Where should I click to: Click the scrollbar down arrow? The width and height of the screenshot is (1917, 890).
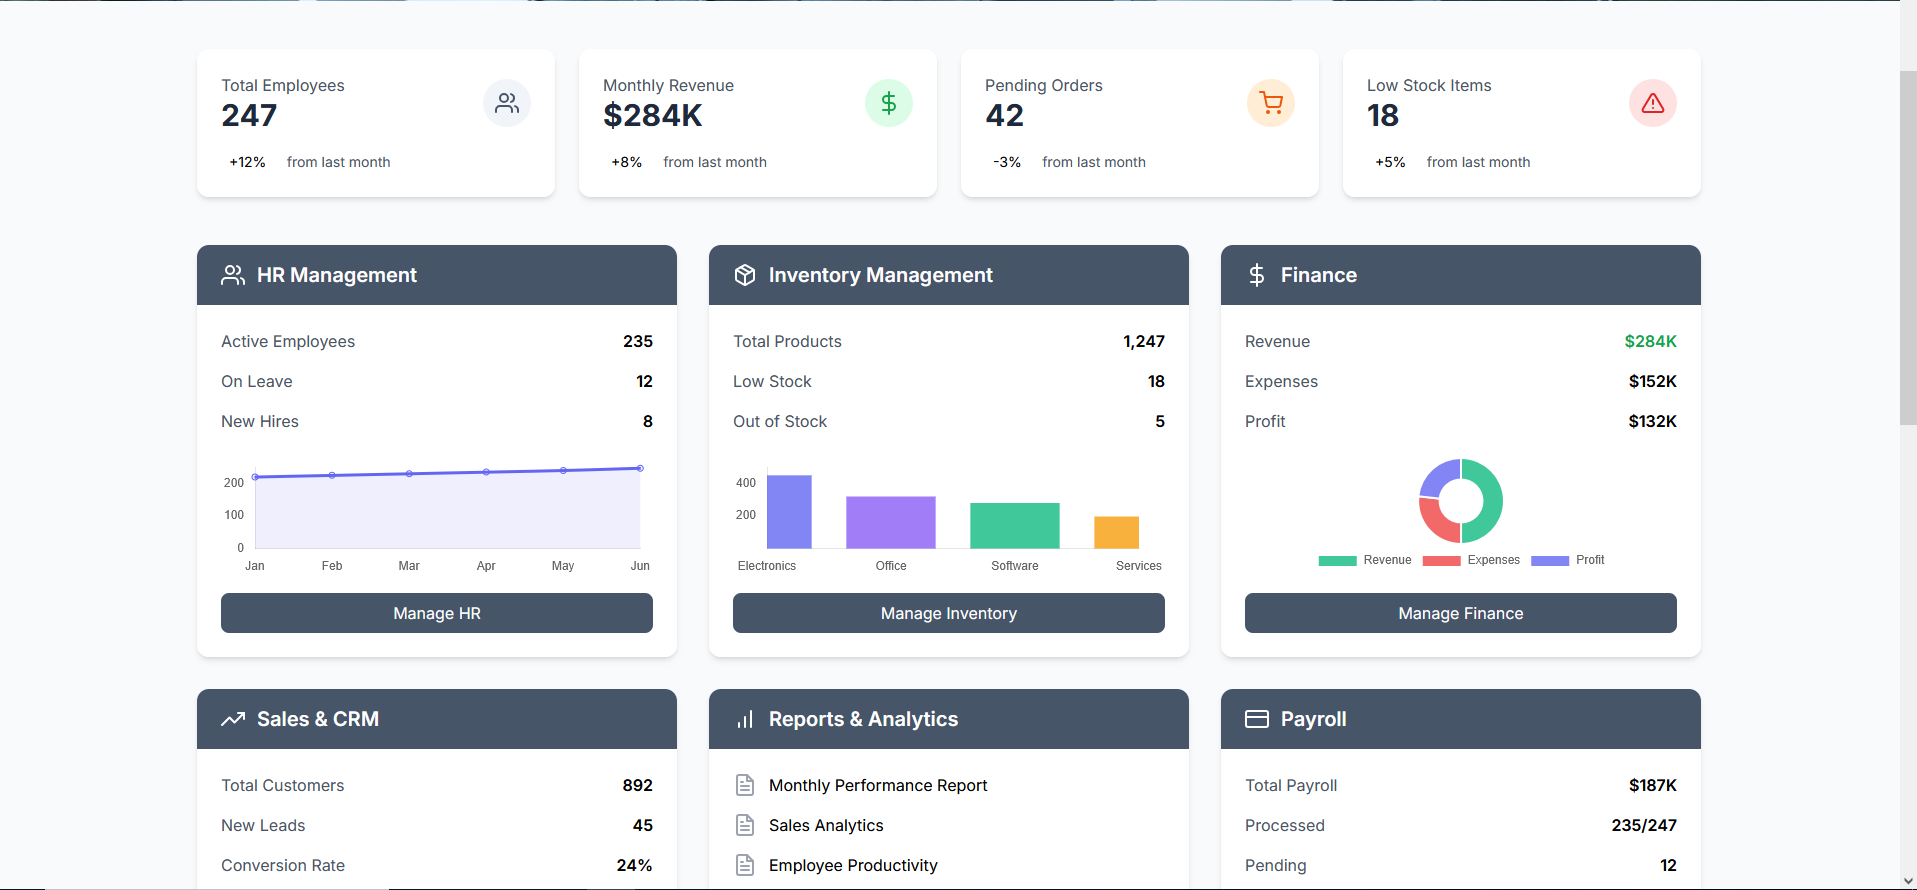click(1908, 881)
